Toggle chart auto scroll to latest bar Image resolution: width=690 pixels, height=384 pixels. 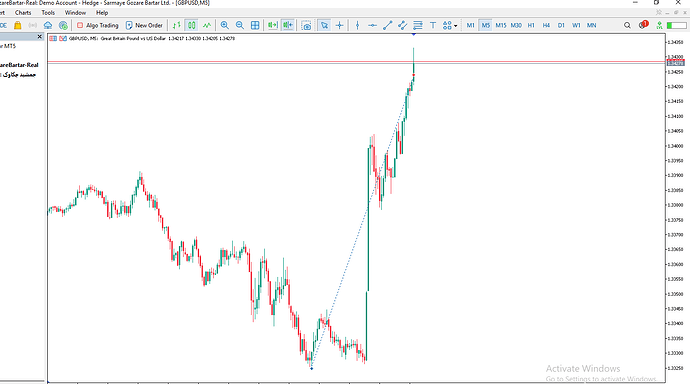[273, 26]
